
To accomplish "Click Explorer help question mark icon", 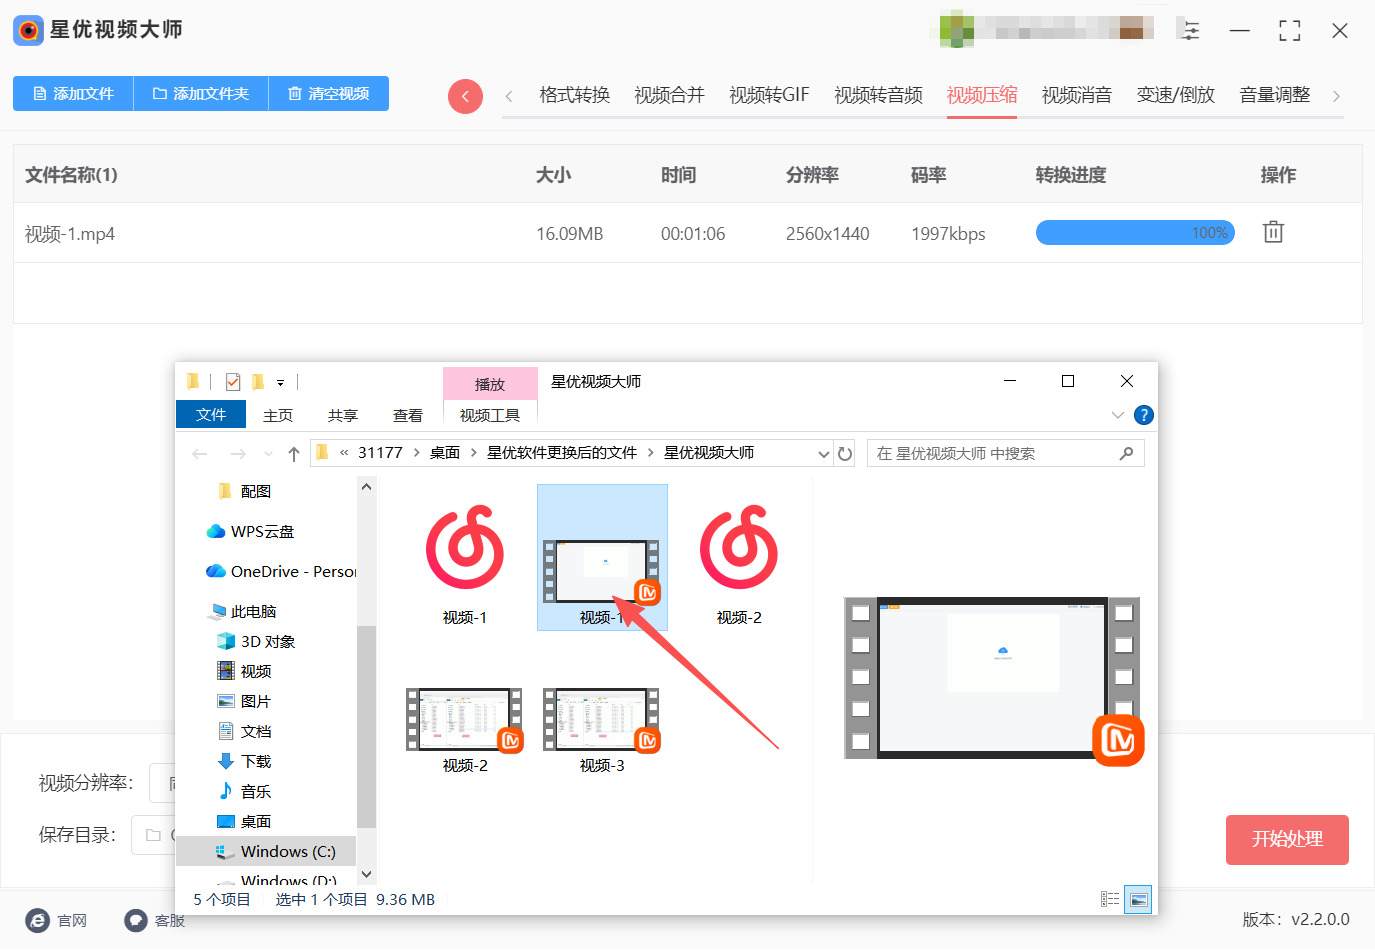I will [1144, 415].
